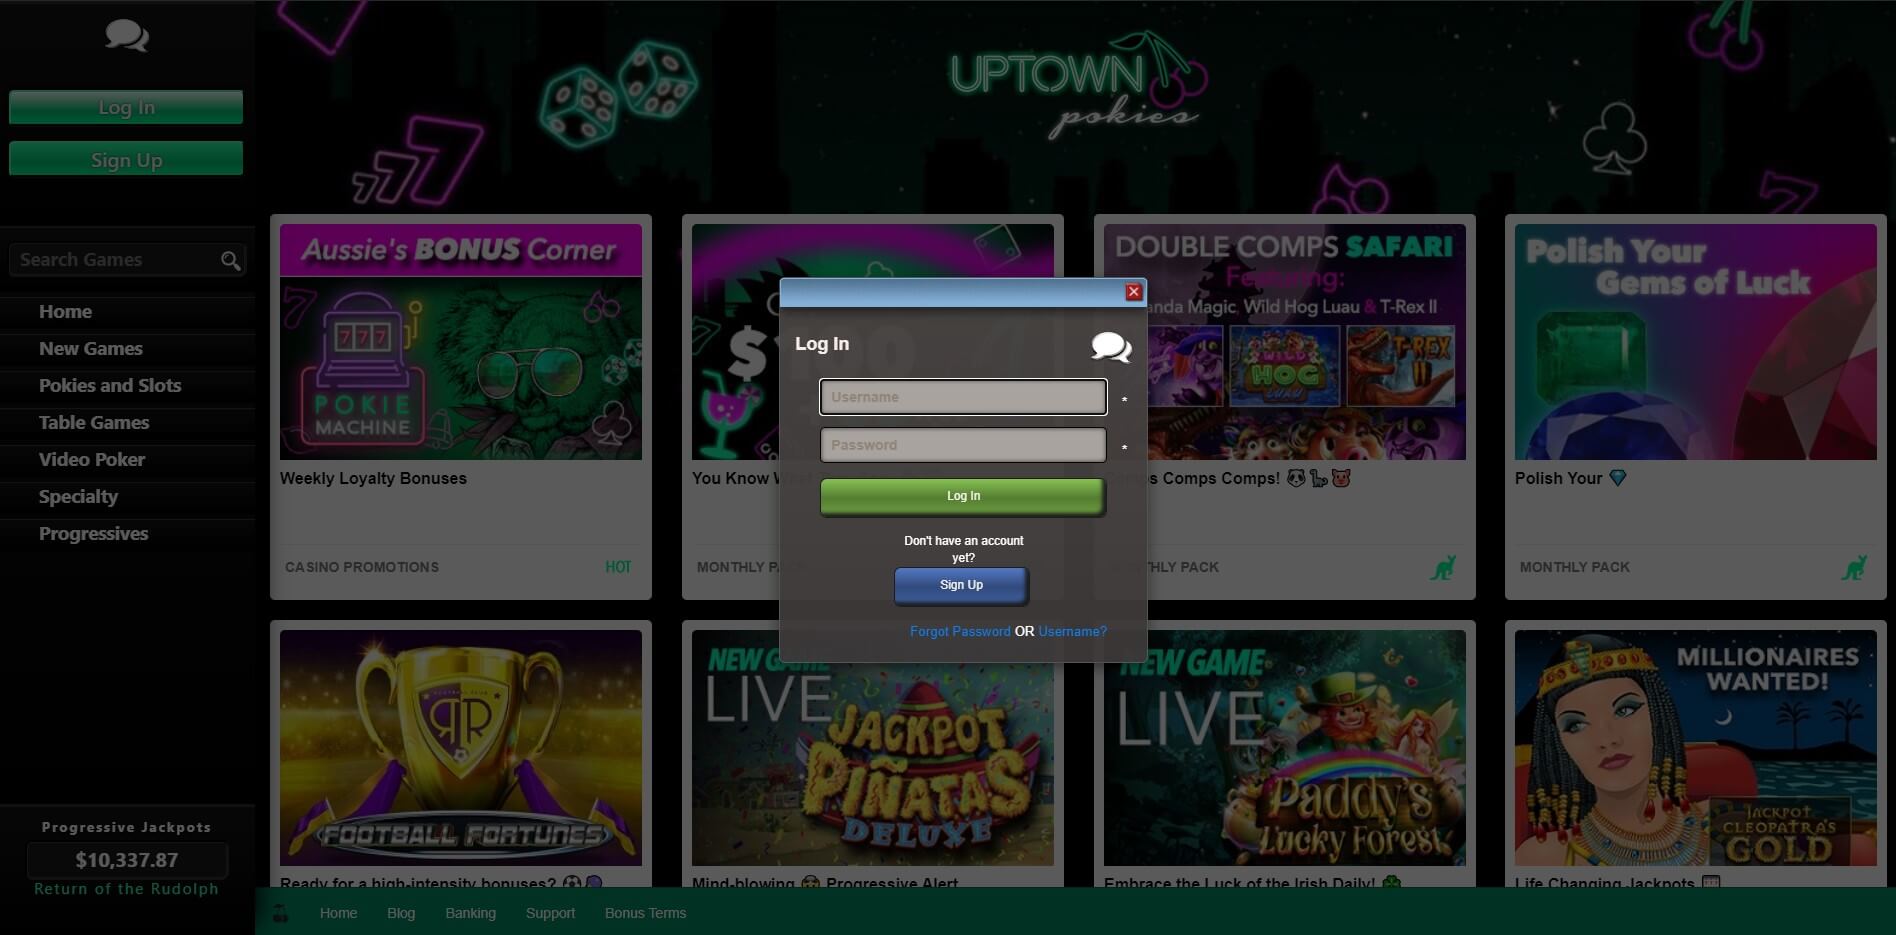Open Polish Your Gems of Luck thumbnail
The width and height of the screenshot is (1896, 935).
(x=1696, y=342)
